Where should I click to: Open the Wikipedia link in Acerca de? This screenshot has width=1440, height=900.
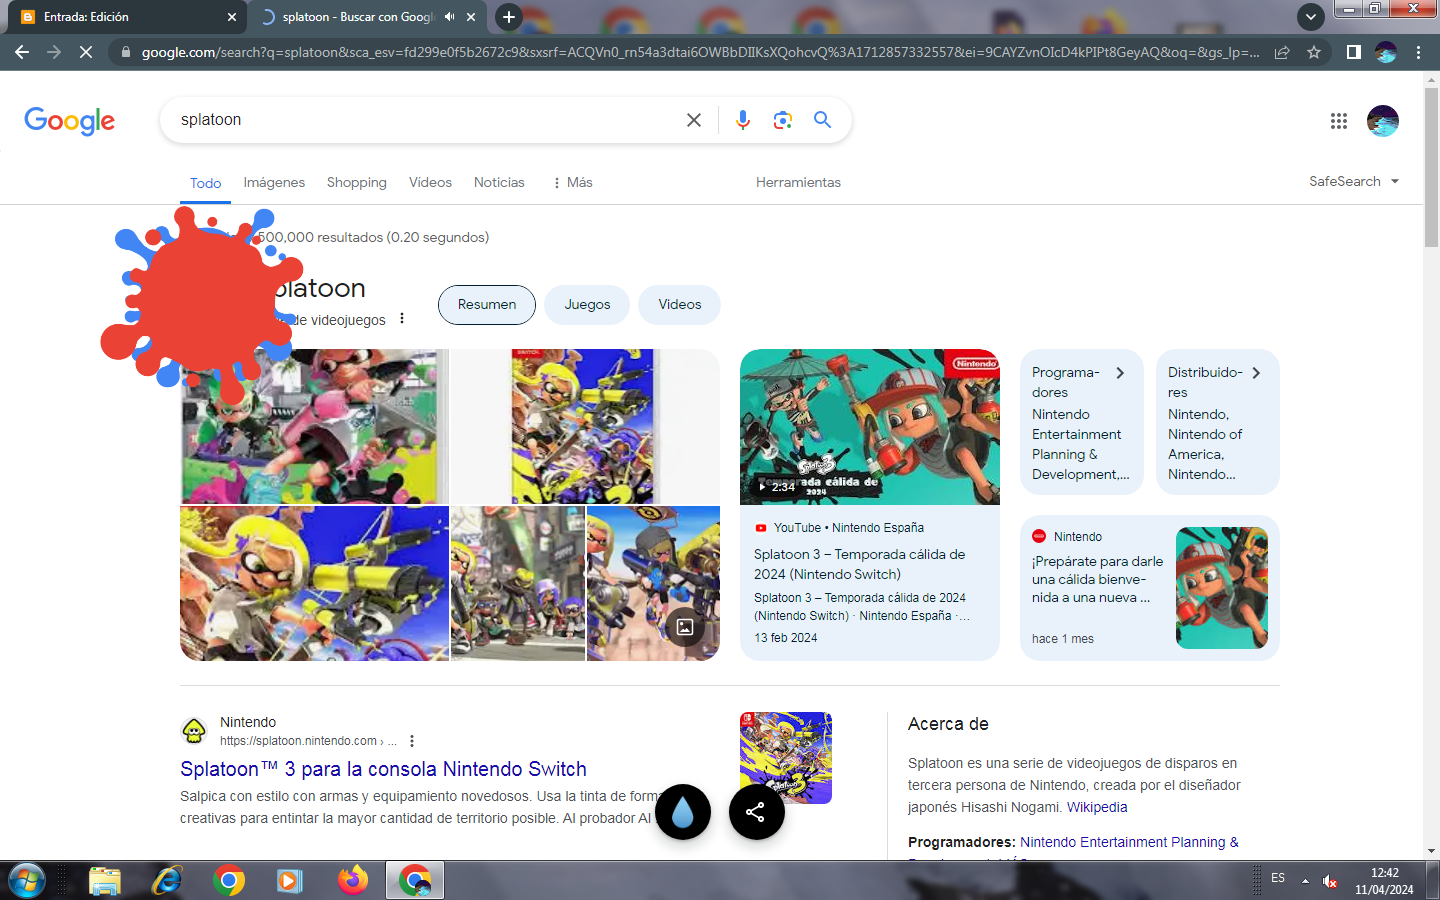coord(1097,807)
